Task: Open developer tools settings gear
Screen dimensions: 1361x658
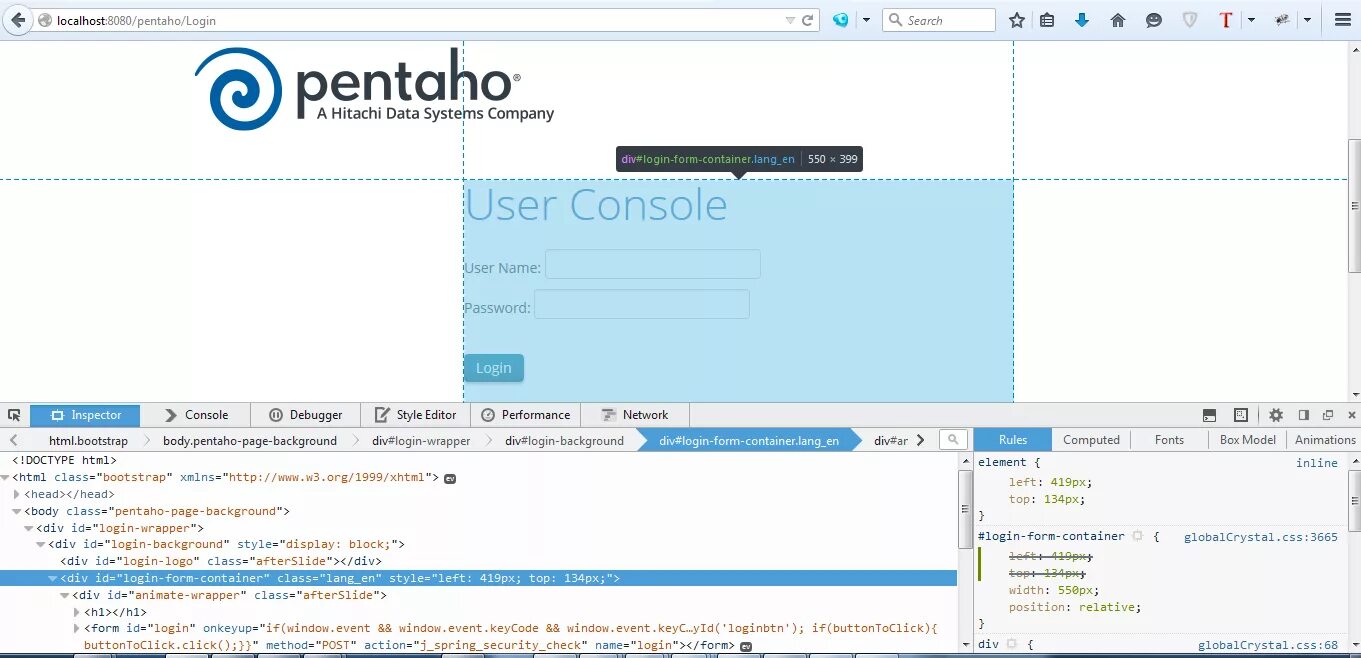Action: 1276,415
